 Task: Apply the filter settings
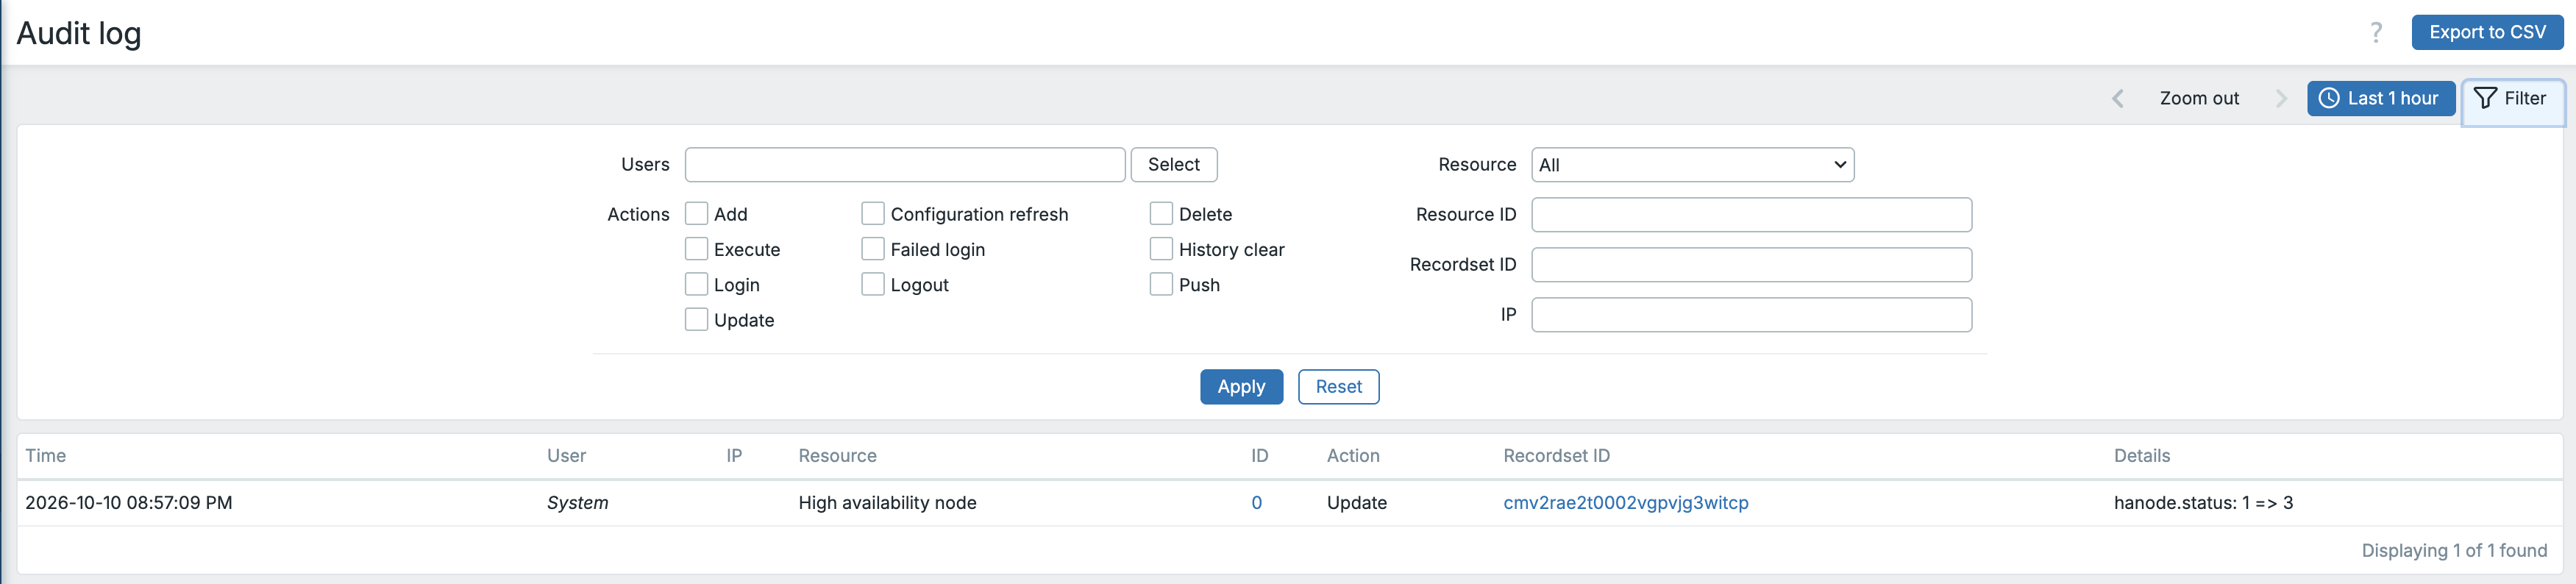(1241, 387)
